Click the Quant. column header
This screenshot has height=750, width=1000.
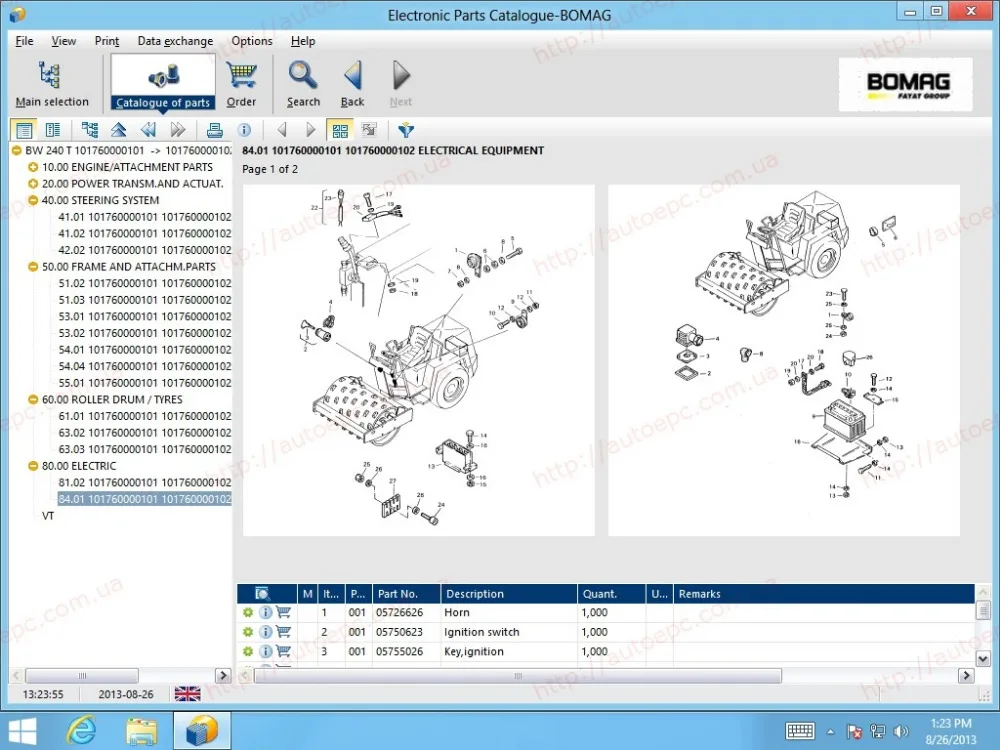point(612,594)
